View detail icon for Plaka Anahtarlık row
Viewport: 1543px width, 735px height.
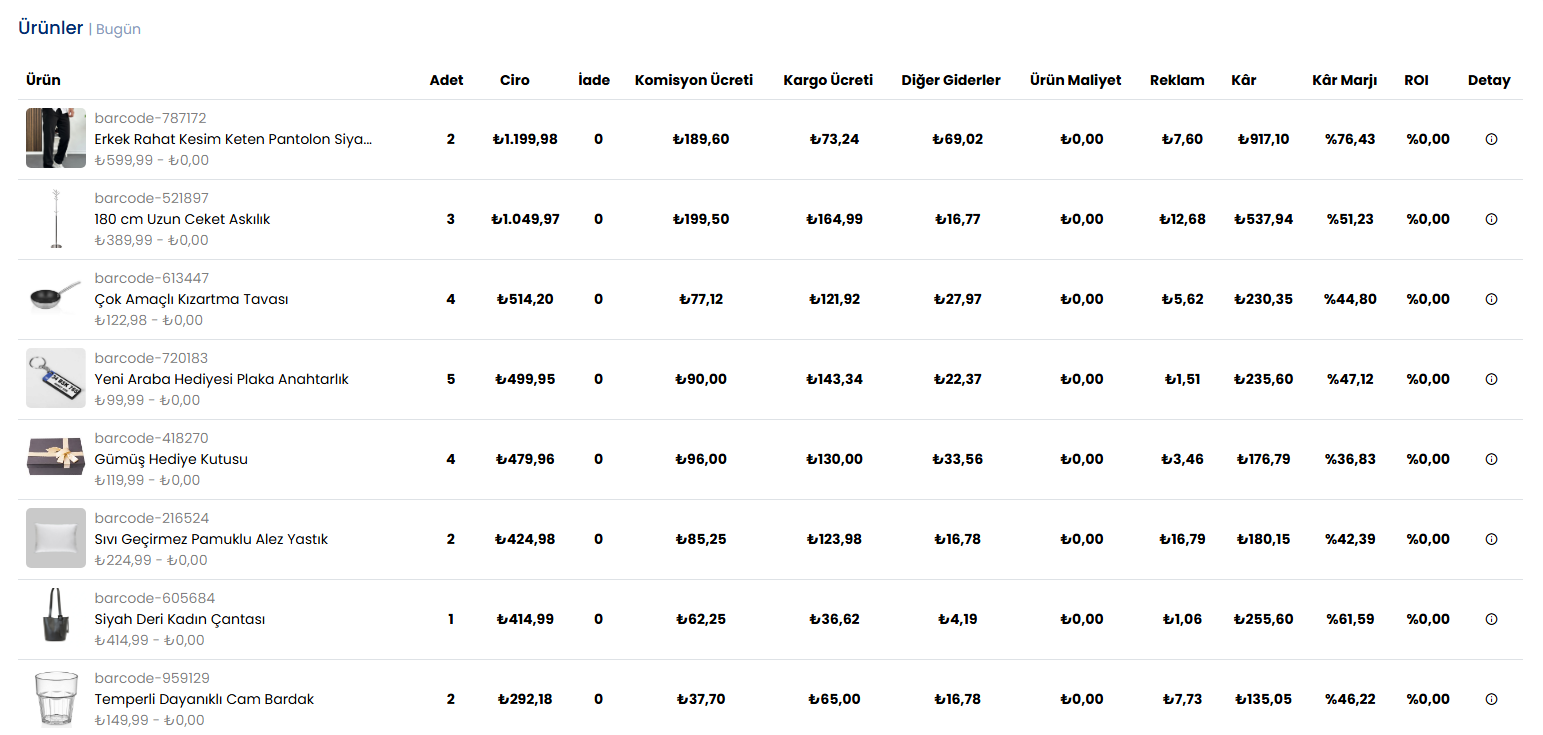[x=1491, y=379]
